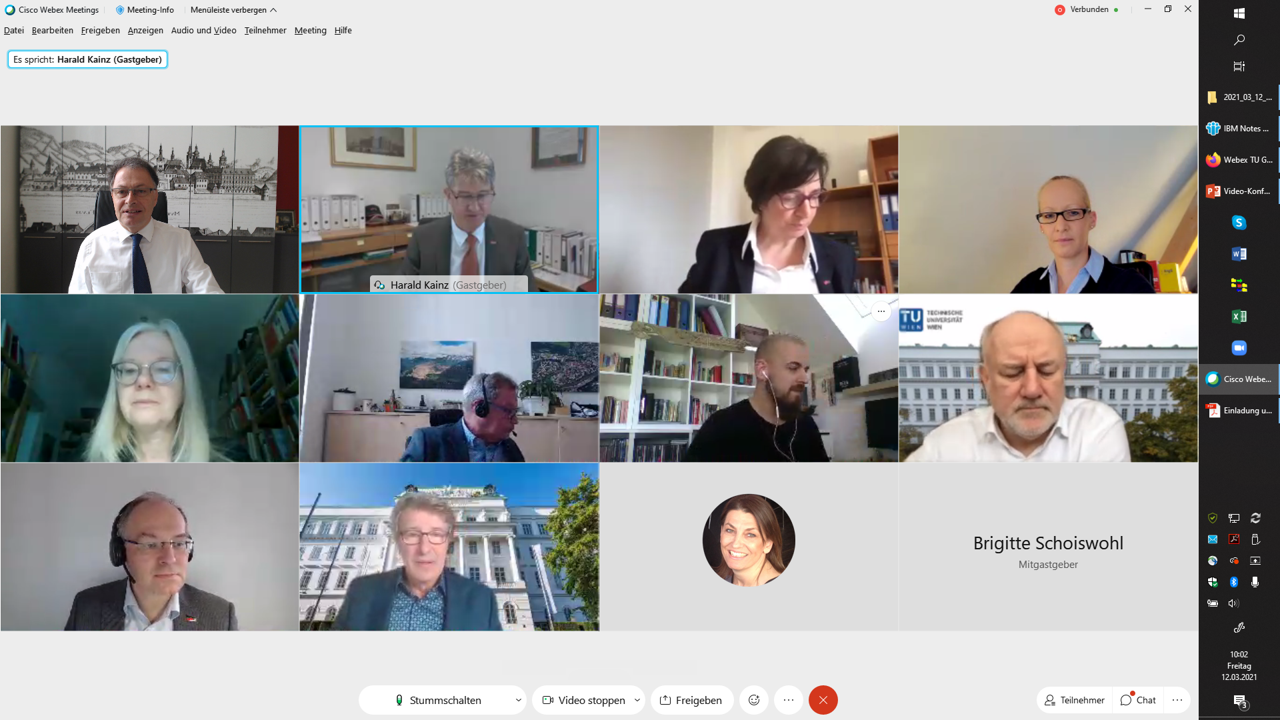
Task: Open Skype from the taskbar
Action: click(1239, 223)
